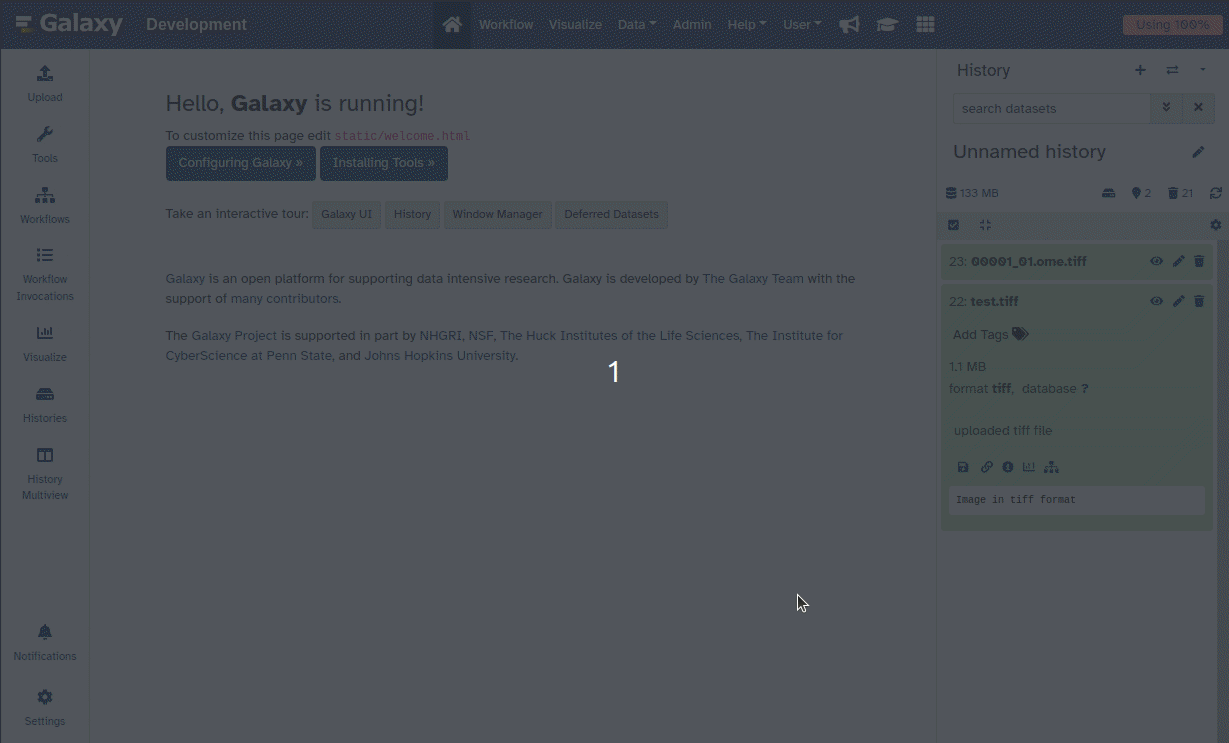Edit attributes of test.tiff
This screenshot has width=1229, height=743.
tap(1178, 301)
